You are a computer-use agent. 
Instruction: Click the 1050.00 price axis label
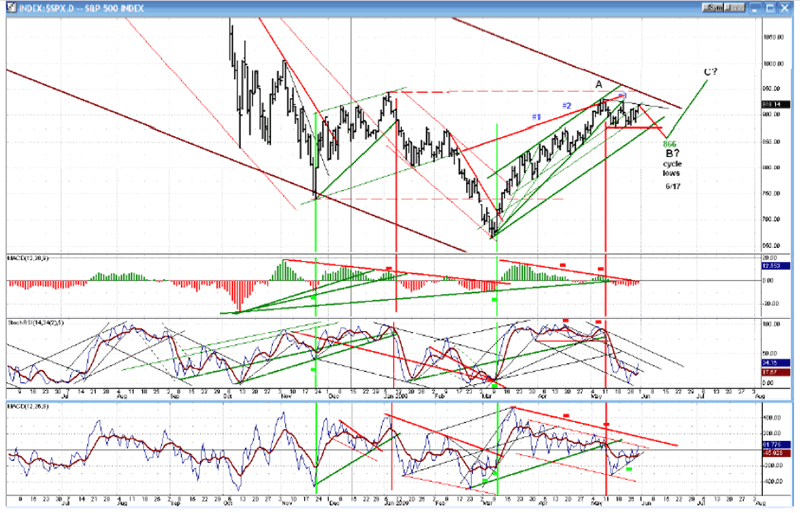pos(774,37)
